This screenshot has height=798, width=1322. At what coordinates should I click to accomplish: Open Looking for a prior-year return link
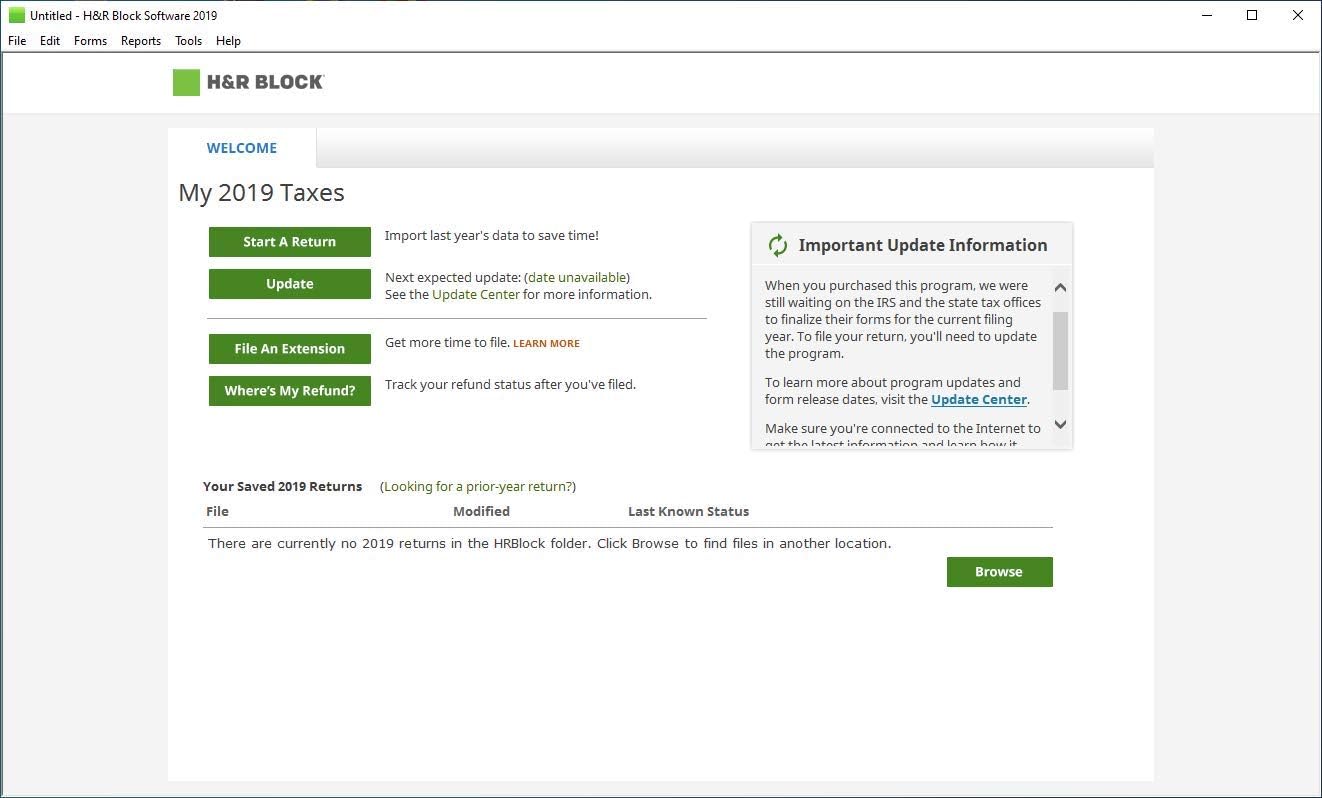click(478, 486)
